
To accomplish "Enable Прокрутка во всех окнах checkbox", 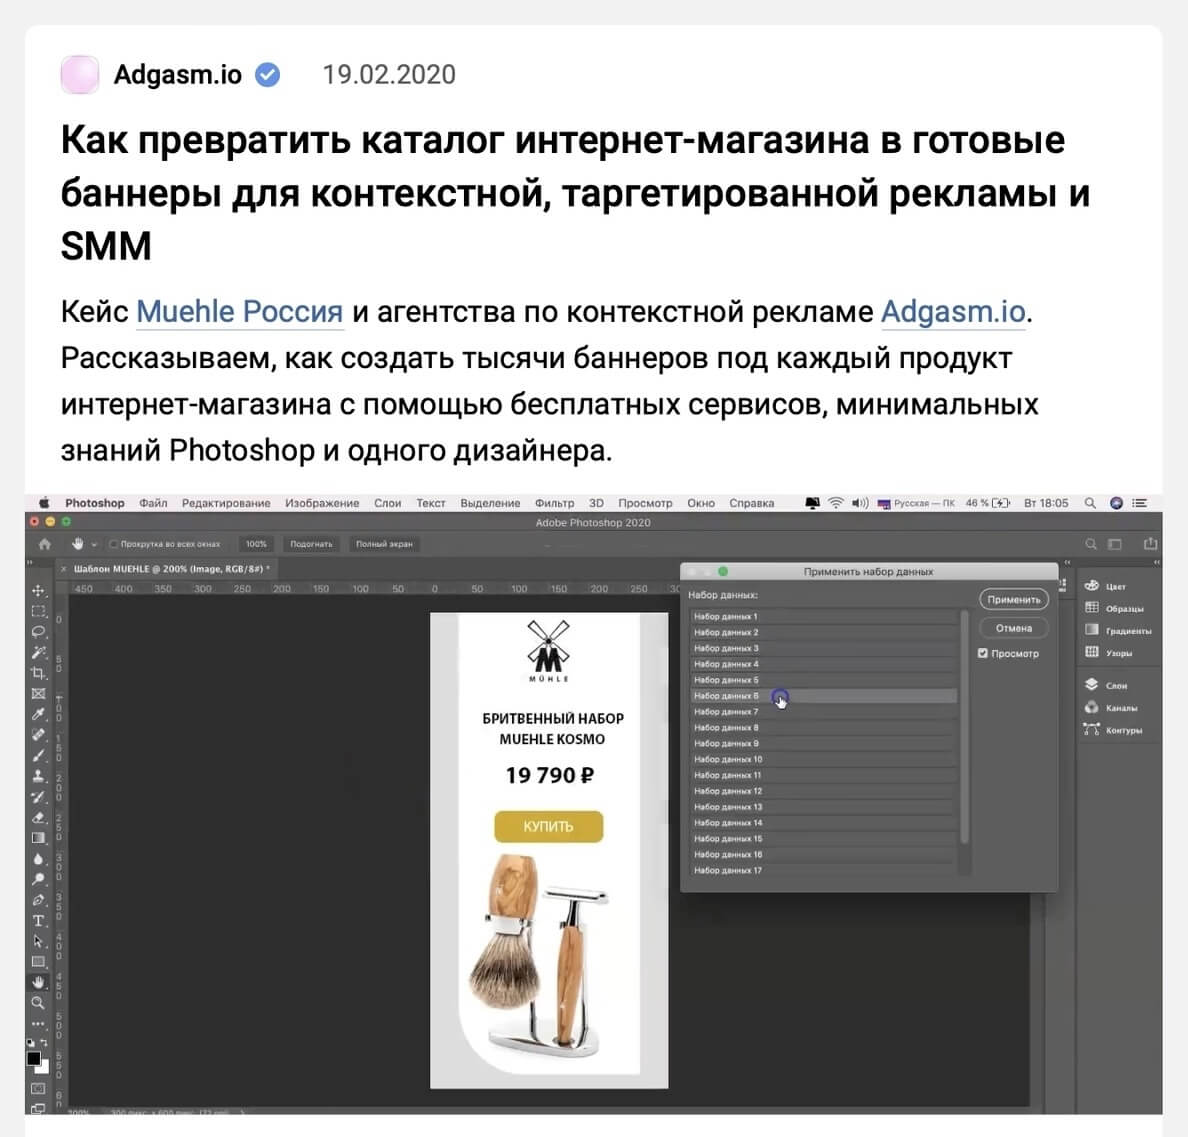I will [114, 544].
